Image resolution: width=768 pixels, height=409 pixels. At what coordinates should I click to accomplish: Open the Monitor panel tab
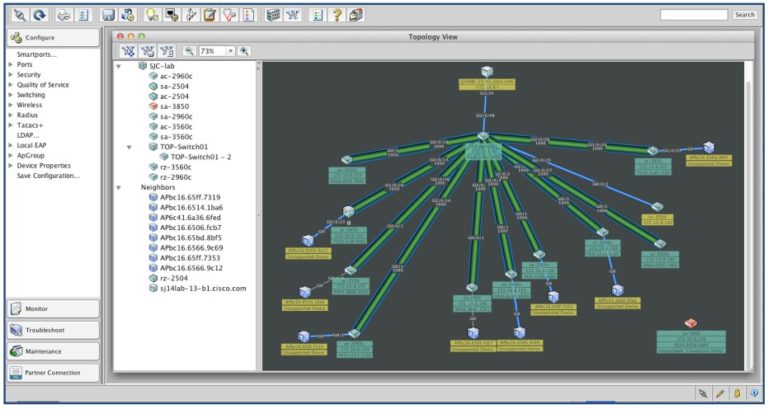[x=53, y=309]
